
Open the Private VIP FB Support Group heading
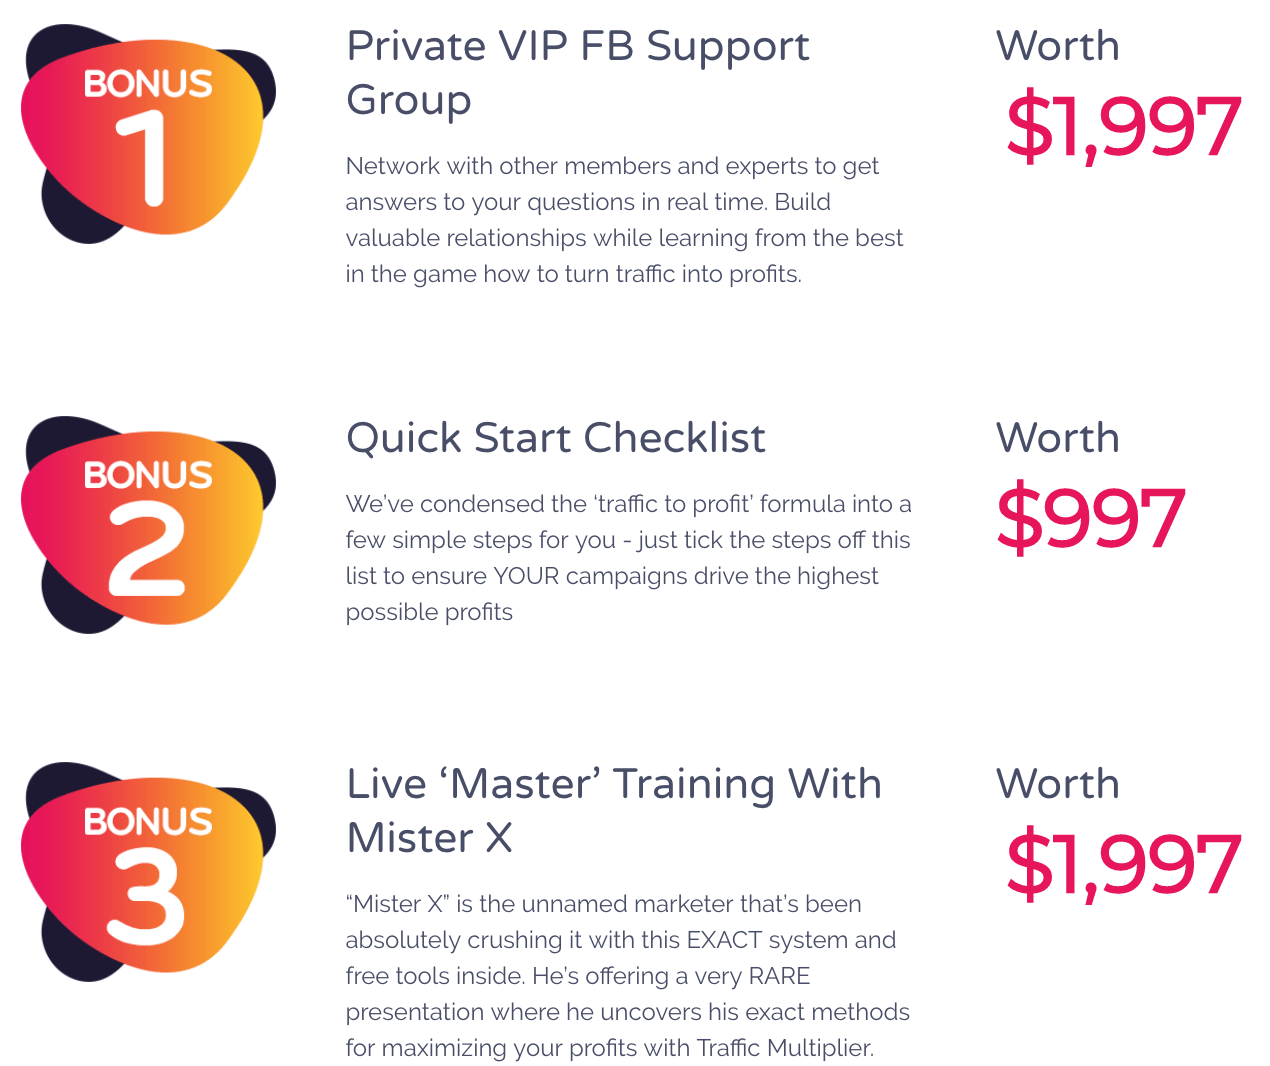[577, 73]
